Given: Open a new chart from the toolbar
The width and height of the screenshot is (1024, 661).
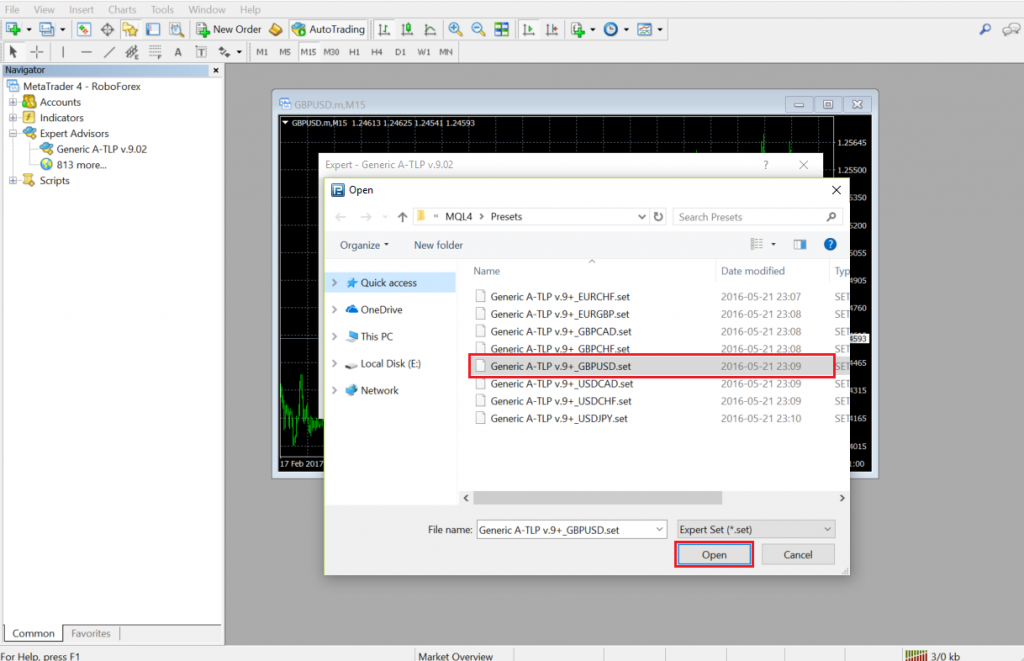Looking at the screenshot, I should tap(13, 29).
